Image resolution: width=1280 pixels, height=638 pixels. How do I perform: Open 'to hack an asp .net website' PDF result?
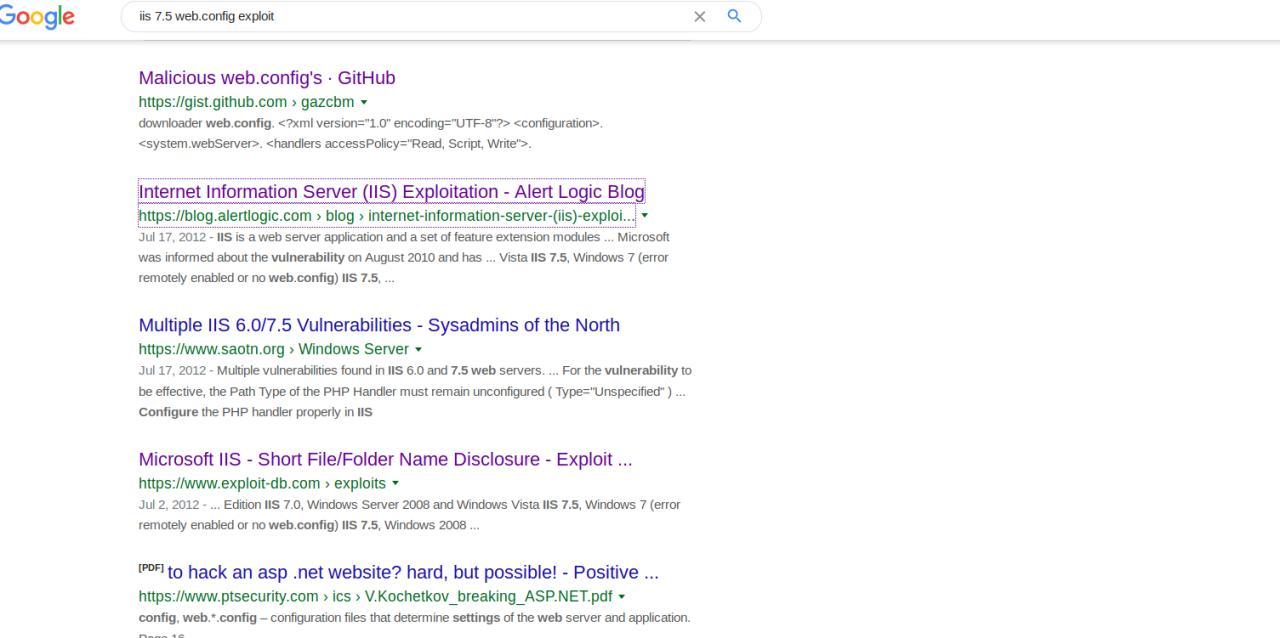click(413, 573)
